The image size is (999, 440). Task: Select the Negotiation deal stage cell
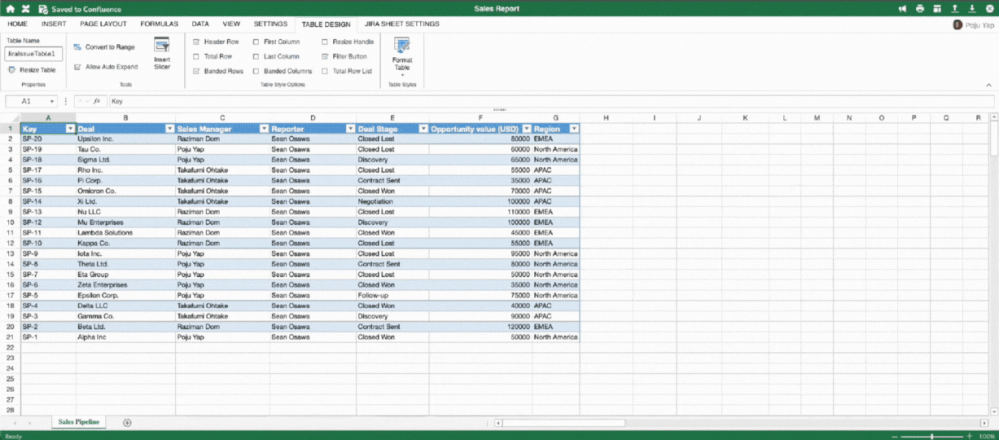392,201
